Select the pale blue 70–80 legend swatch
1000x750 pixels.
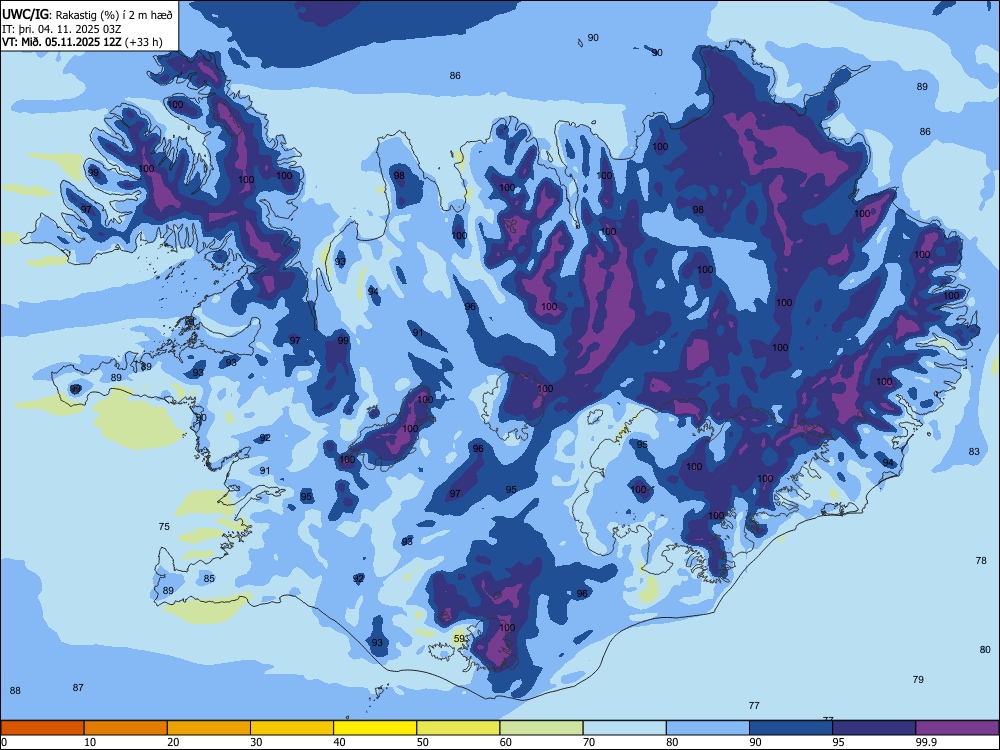tap(624, 728)
